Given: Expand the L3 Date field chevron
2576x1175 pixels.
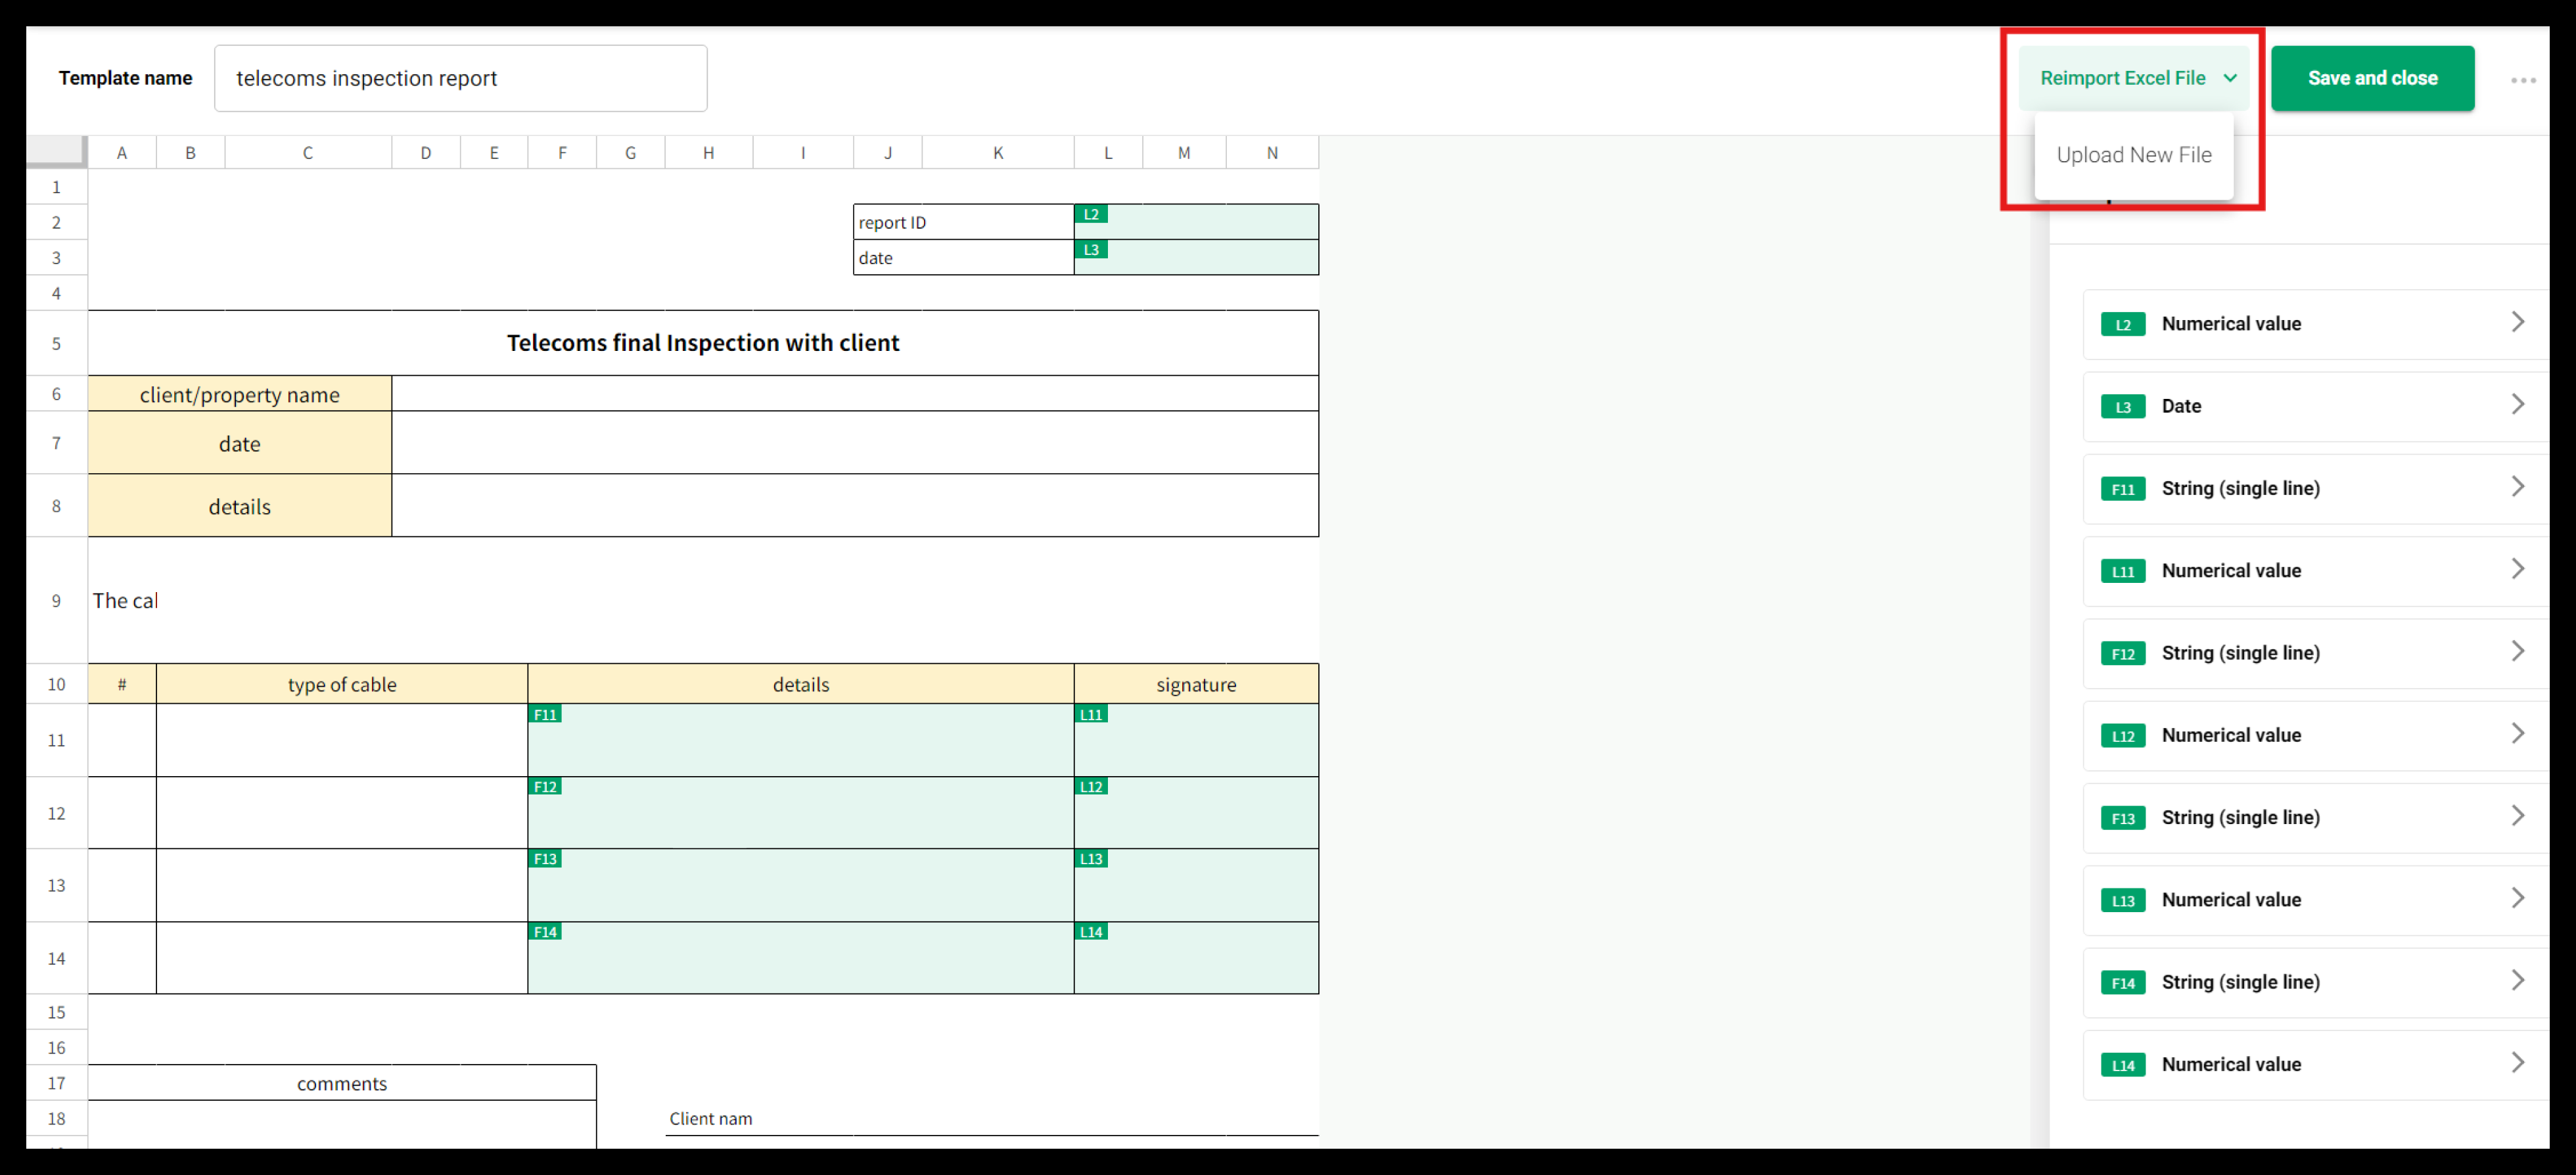Looking at the screenshot, I should coord(2517,405).
